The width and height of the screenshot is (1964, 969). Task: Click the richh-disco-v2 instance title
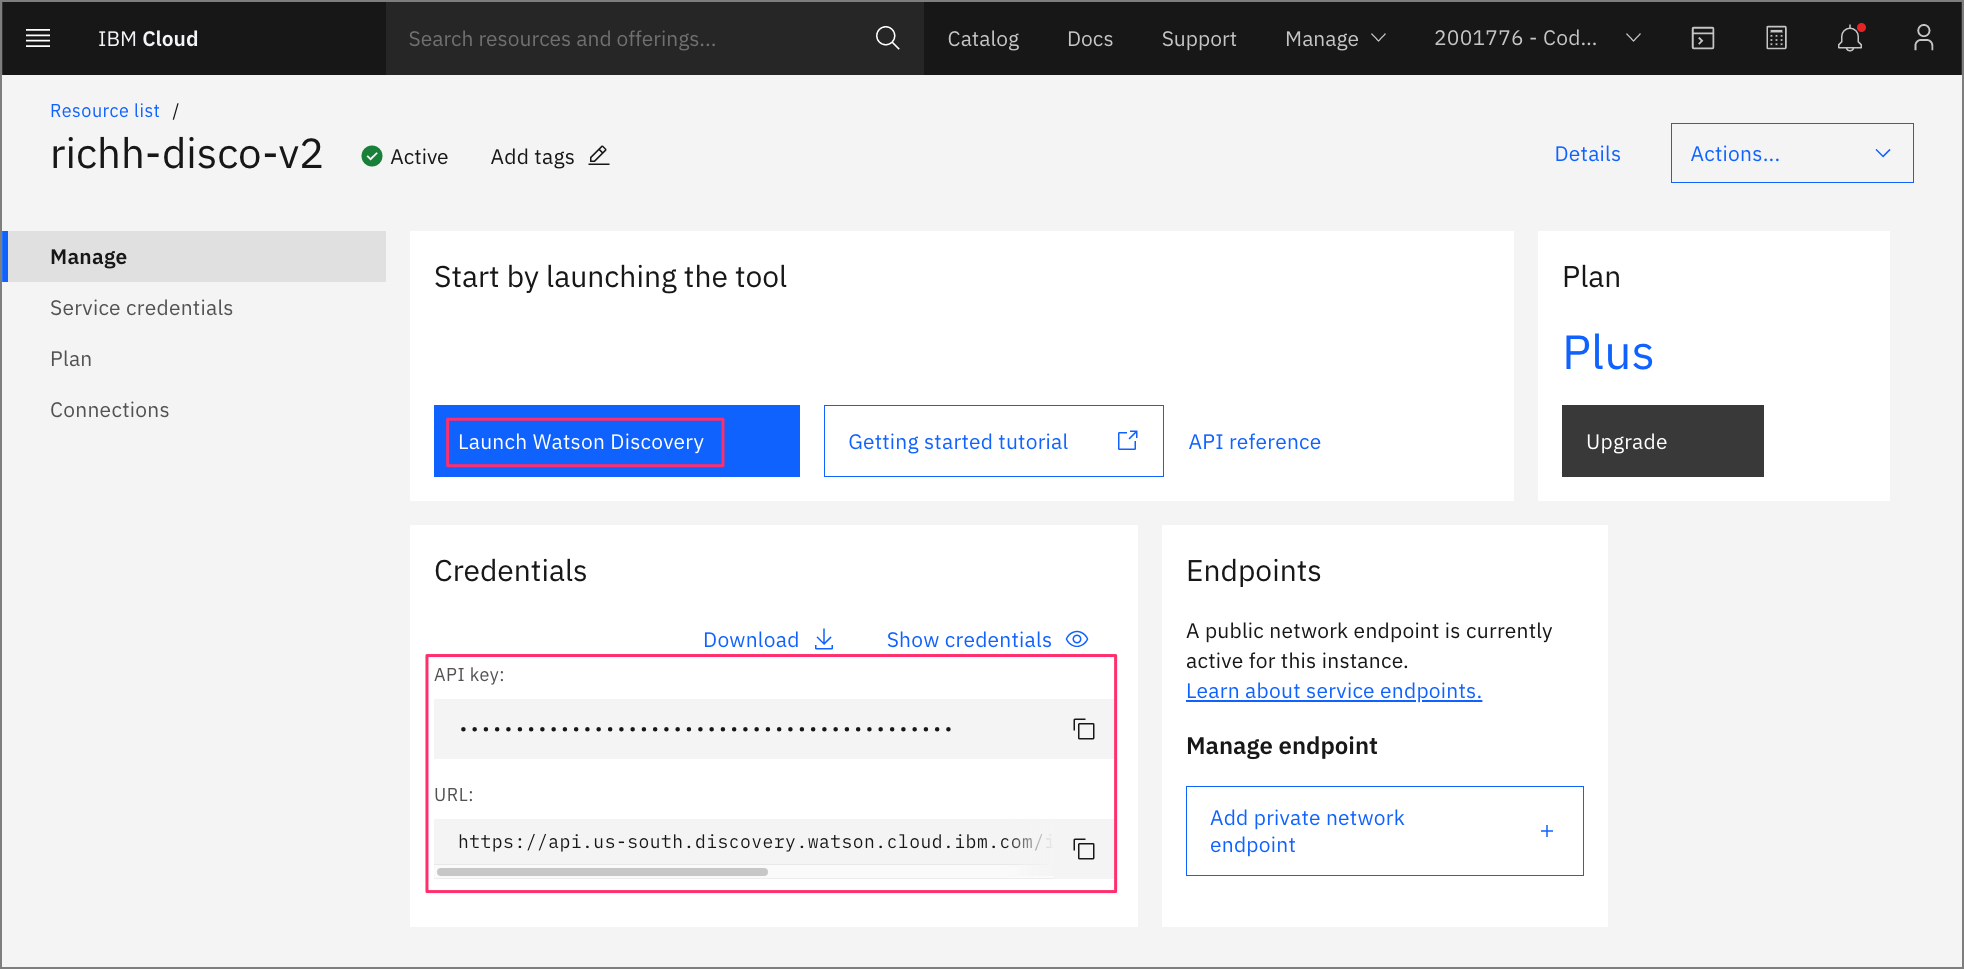pyautogui.click(x=186, y=154)
